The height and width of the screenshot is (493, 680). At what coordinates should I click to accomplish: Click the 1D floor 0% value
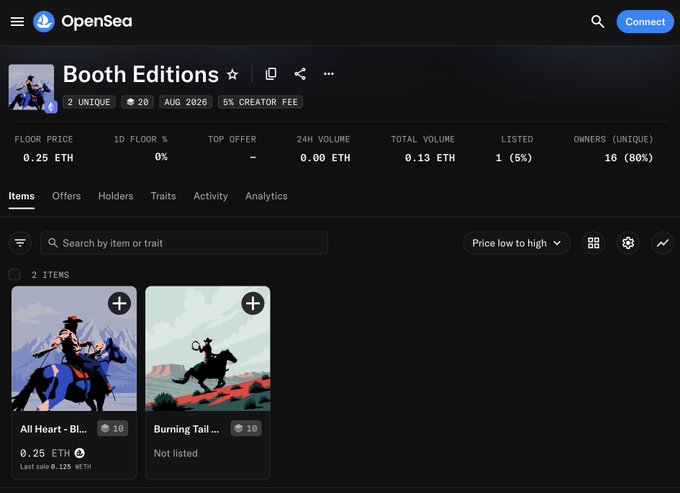pyautogui.click(x=161, y=157)
